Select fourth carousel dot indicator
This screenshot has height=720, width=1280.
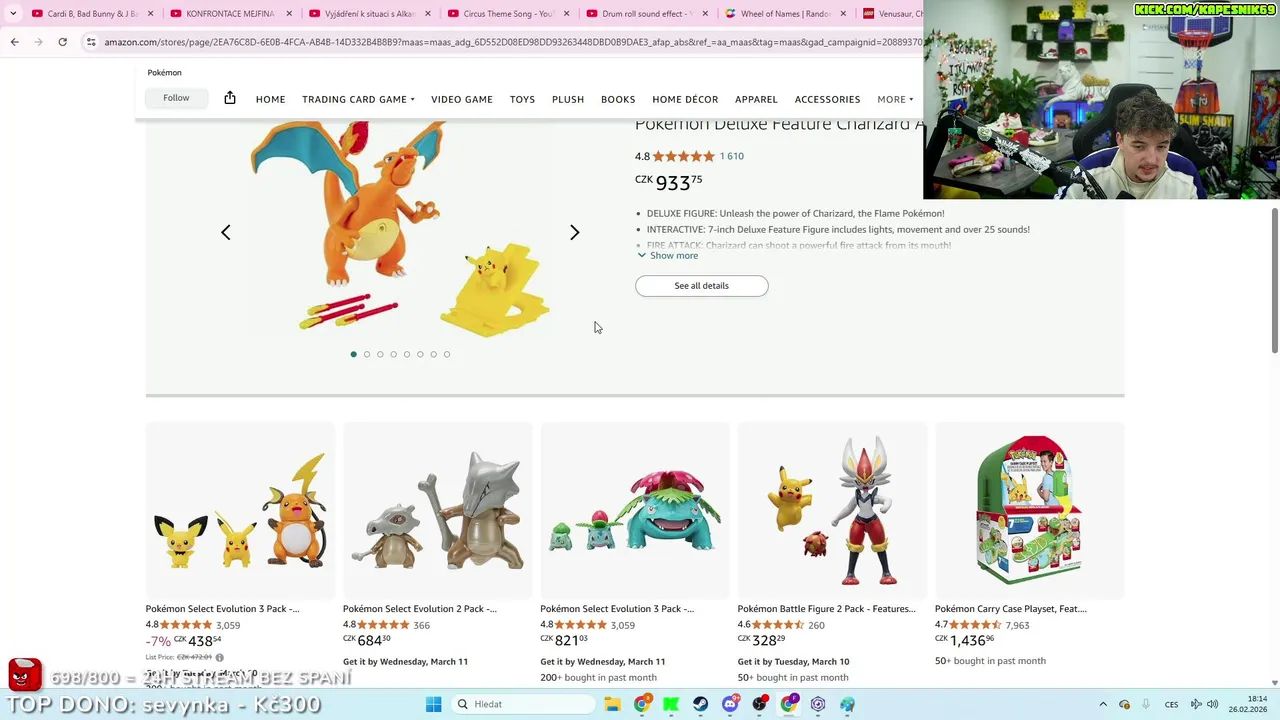[393, 354]
